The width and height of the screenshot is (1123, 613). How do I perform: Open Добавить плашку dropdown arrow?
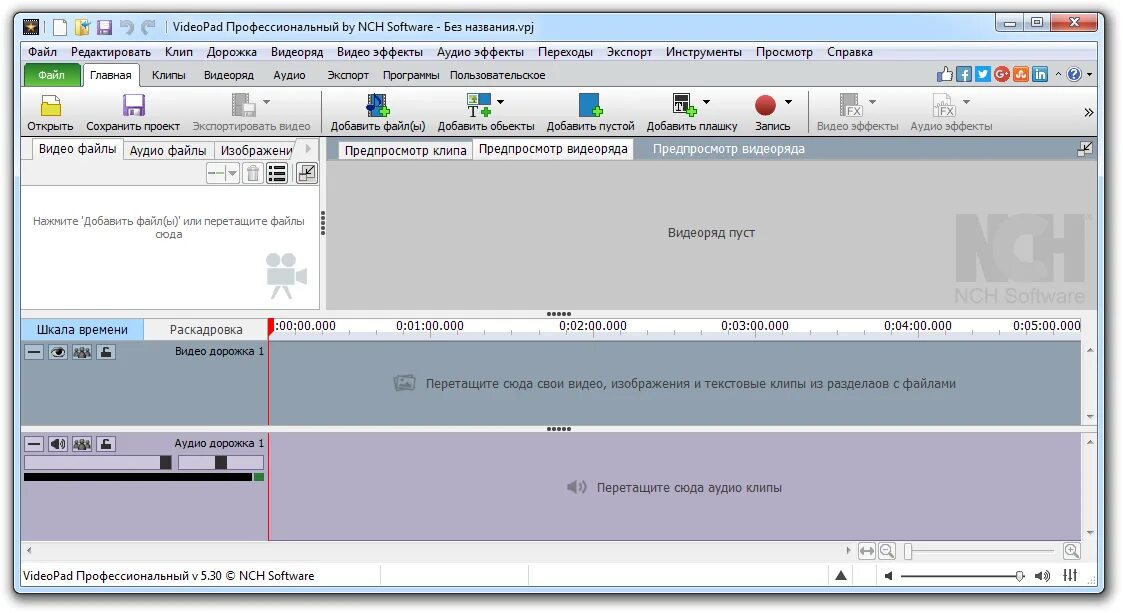[706, 102]
